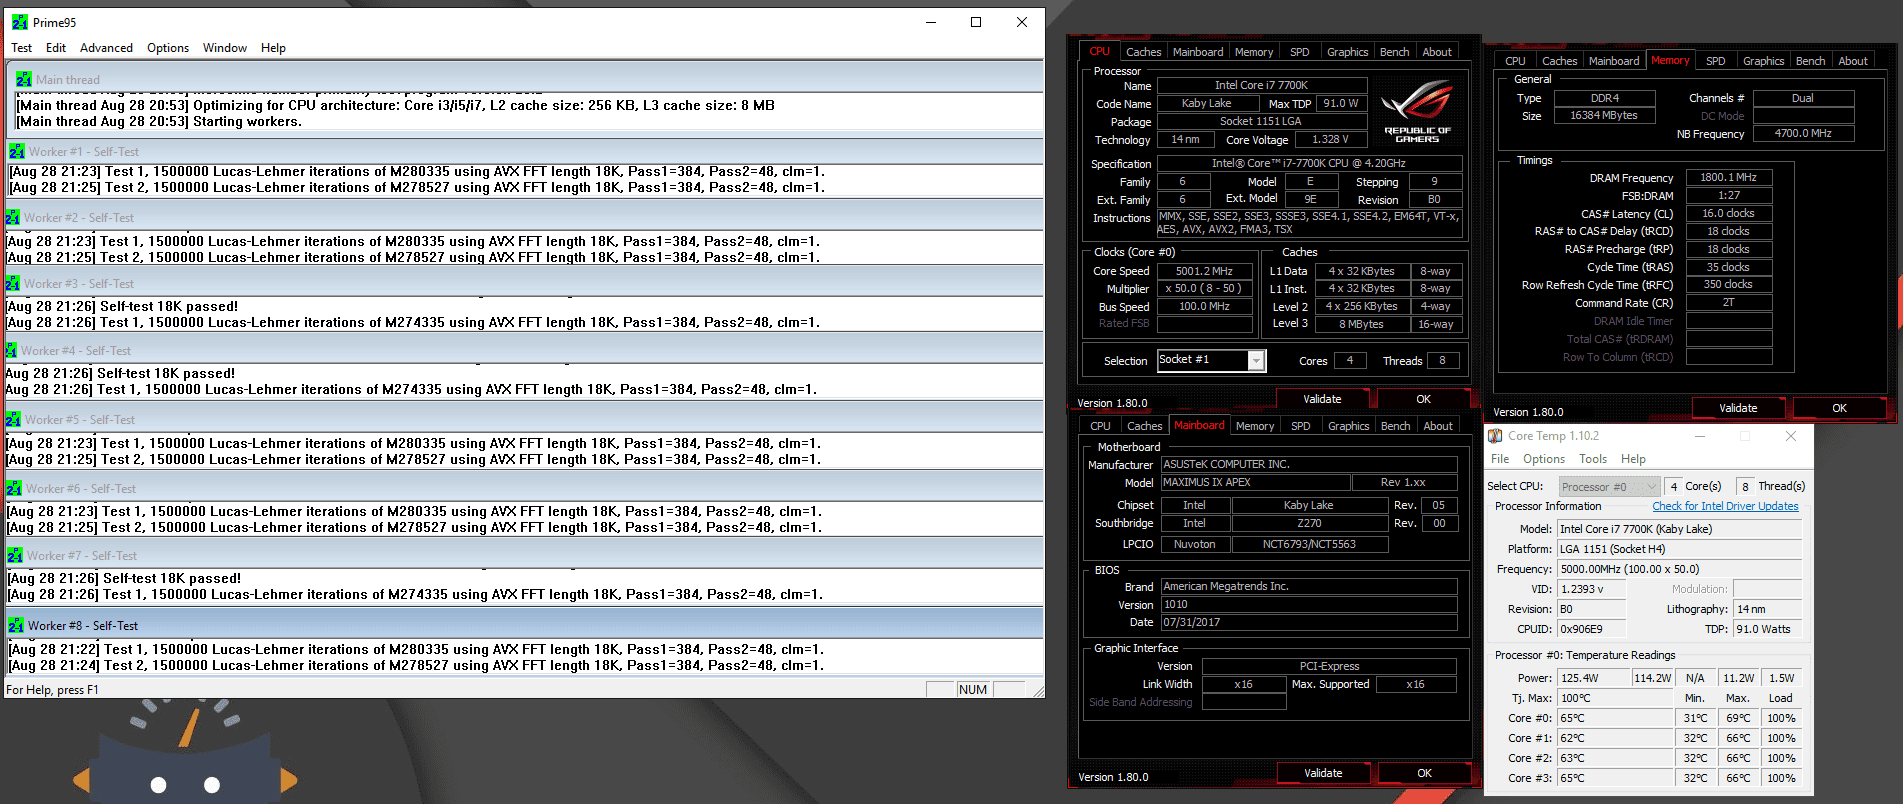The width and height of the screenshot is (1903, 804).
Task: Click the Main thread window icon
Action: click(24, 79)
